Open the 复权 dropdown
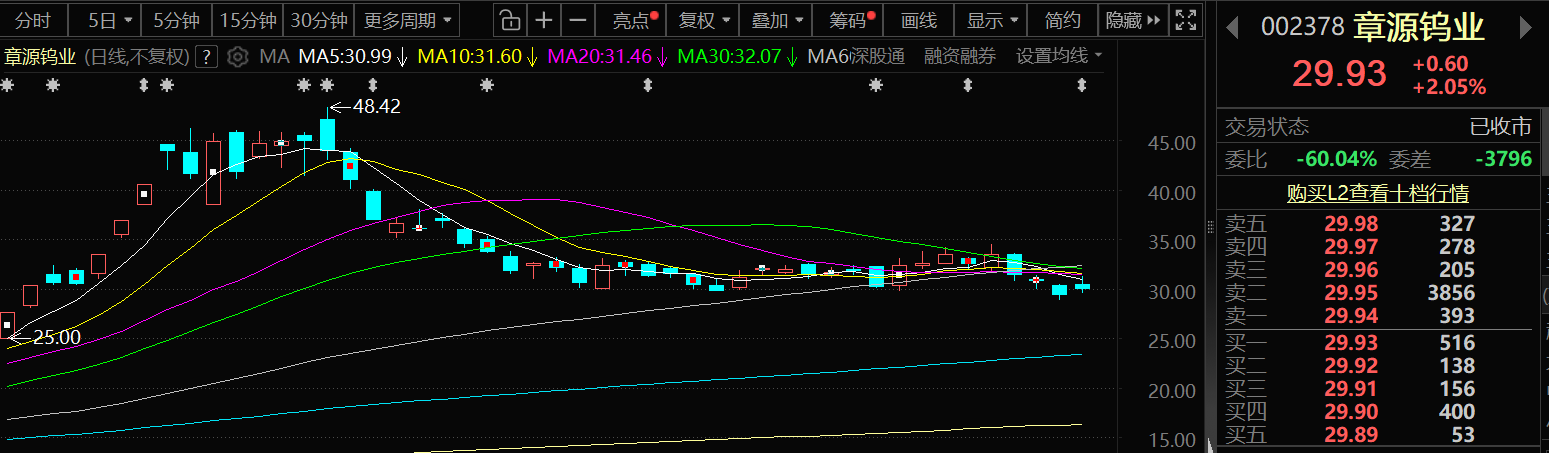This screenshot has height=453, width=1549. pos(703,20)
